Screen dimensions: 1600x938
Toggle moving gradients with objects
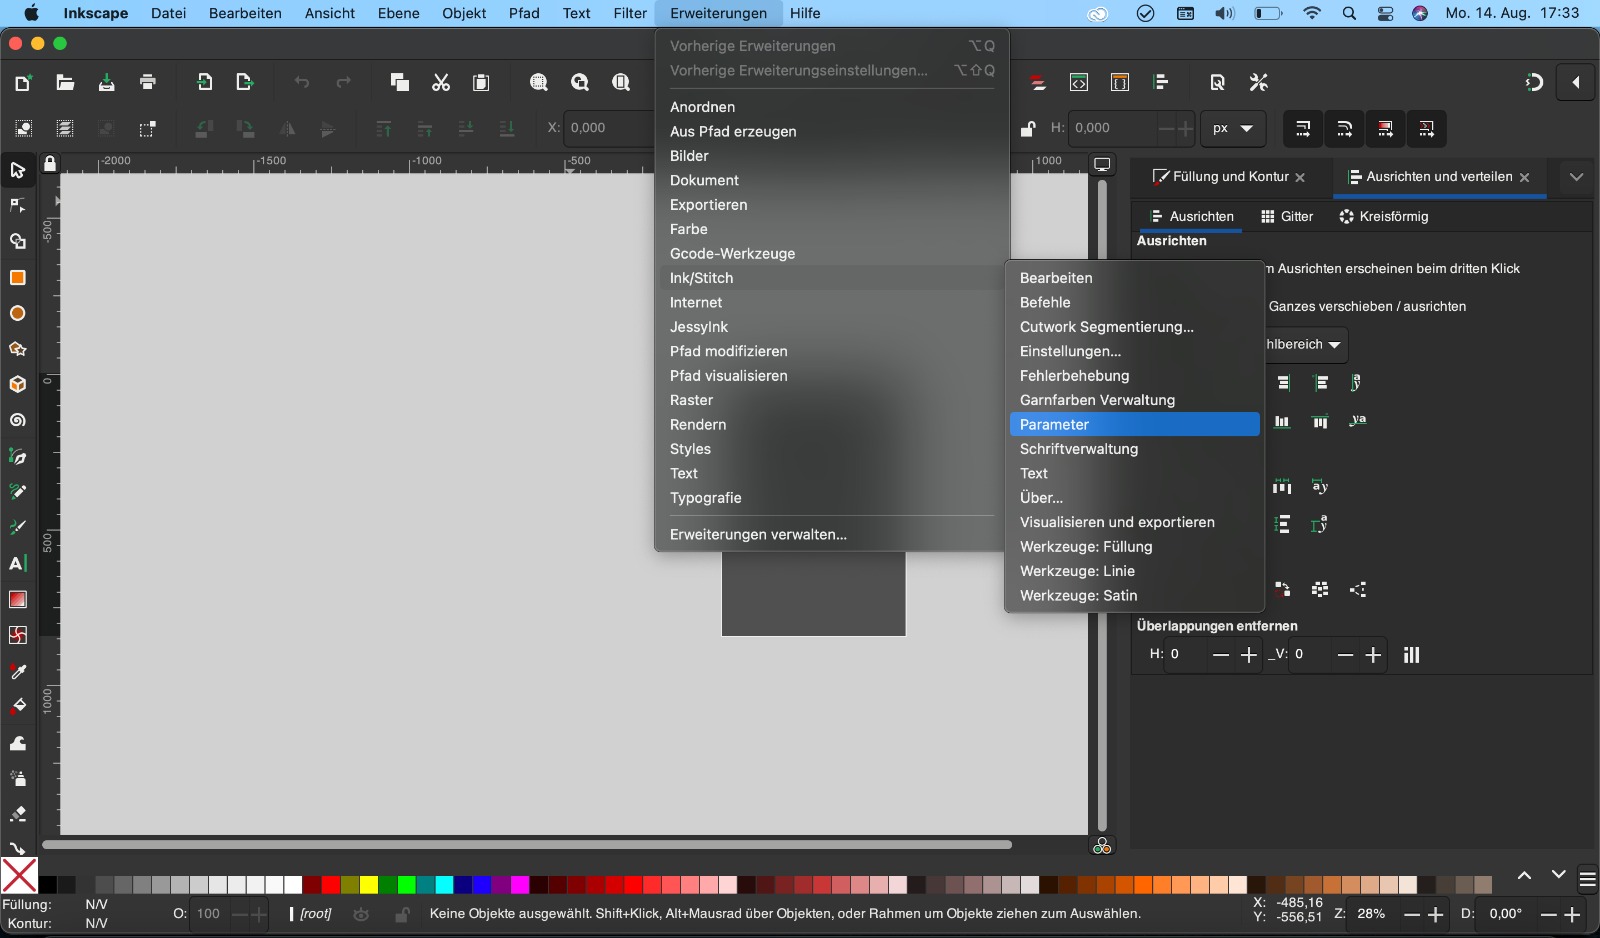pyautogui.click(x=1385, y=129)
